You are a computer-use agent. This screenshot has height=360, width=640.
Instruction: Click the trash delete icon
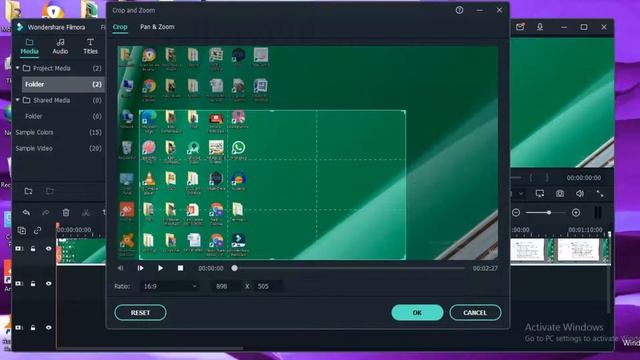(66, 212)
